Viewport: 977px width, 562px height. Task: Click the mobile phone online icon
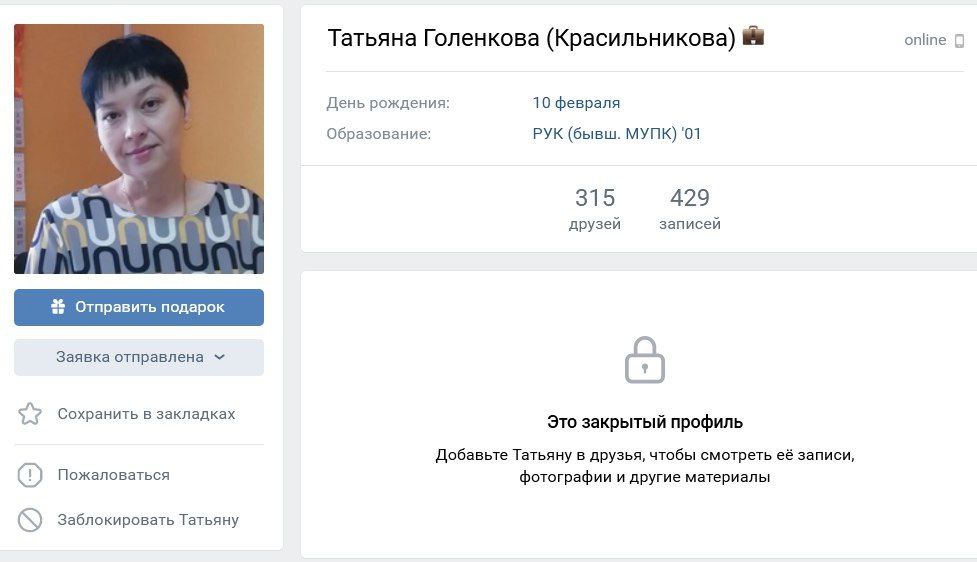click(960, 41)
